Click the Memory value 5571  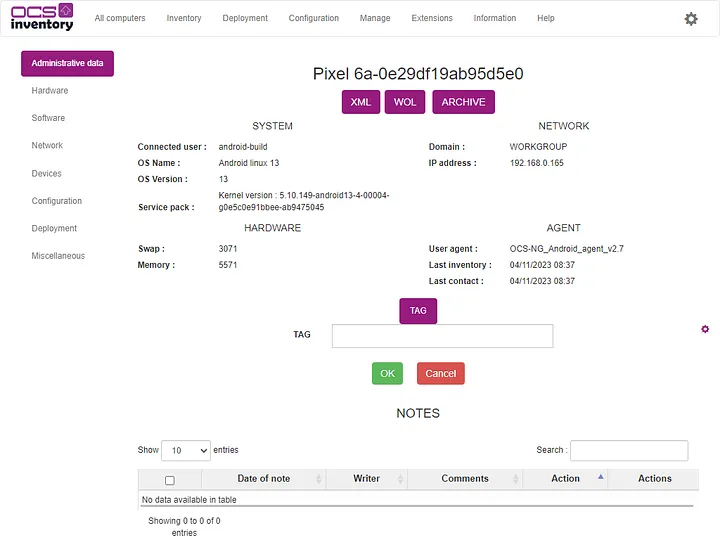(x=228, y=265)
